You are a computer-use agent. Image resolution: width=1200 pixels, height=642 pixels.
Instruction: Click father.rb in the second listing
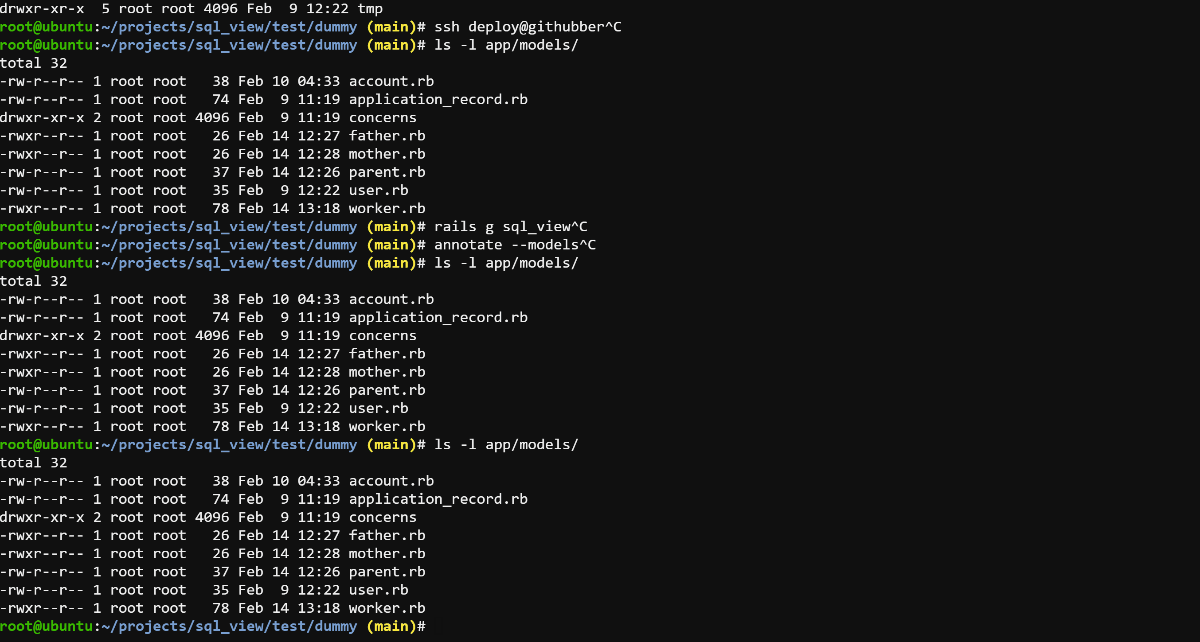pyautogui.click(x=387, y=354)
